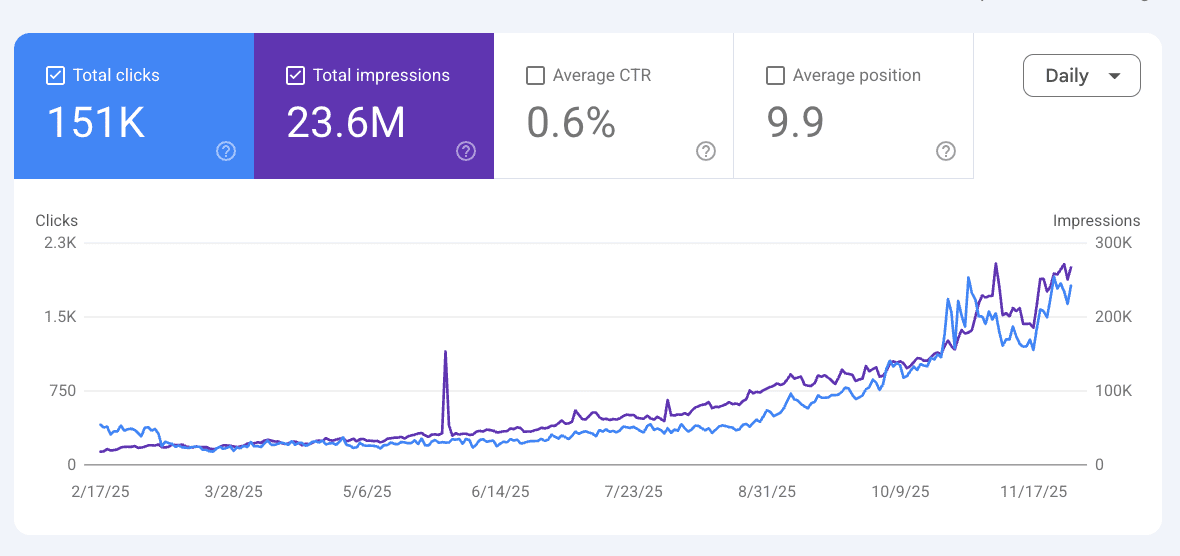Open the Daily granularity dropdown
This screenshot has width=1180, height=556.
pos(1081,75)
